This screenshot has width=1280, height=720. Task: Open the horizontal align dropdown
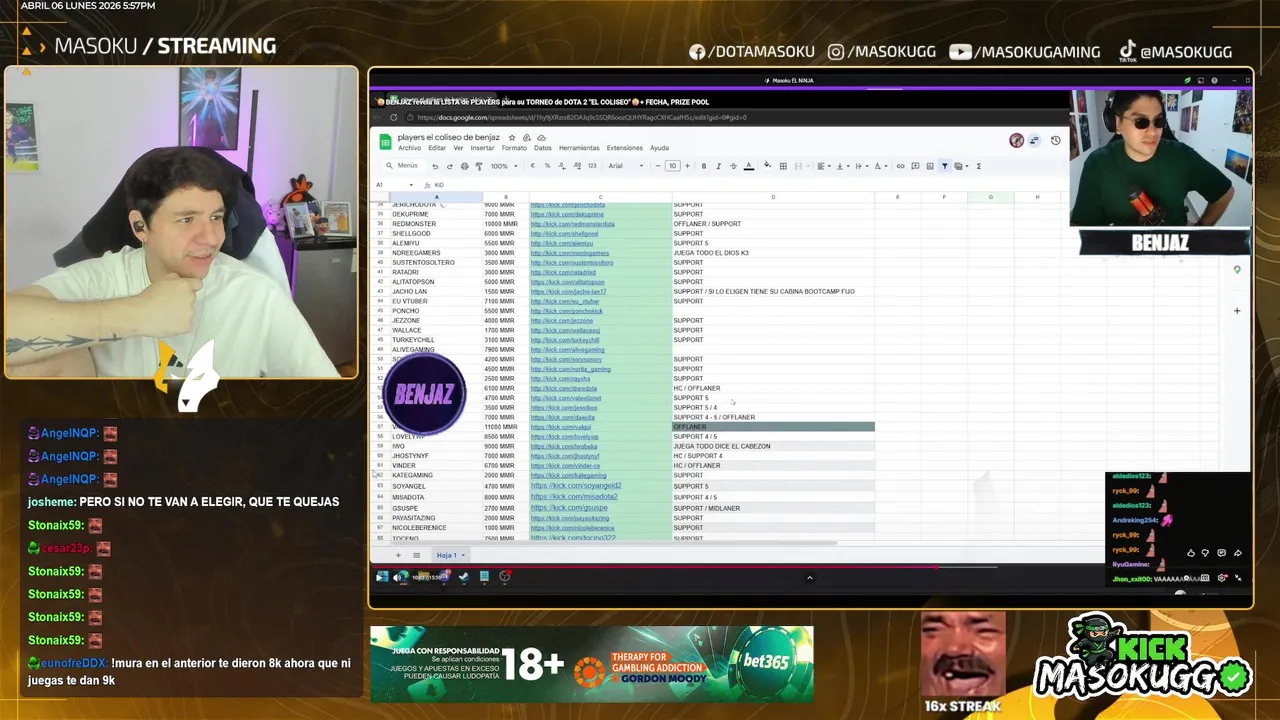824,166
